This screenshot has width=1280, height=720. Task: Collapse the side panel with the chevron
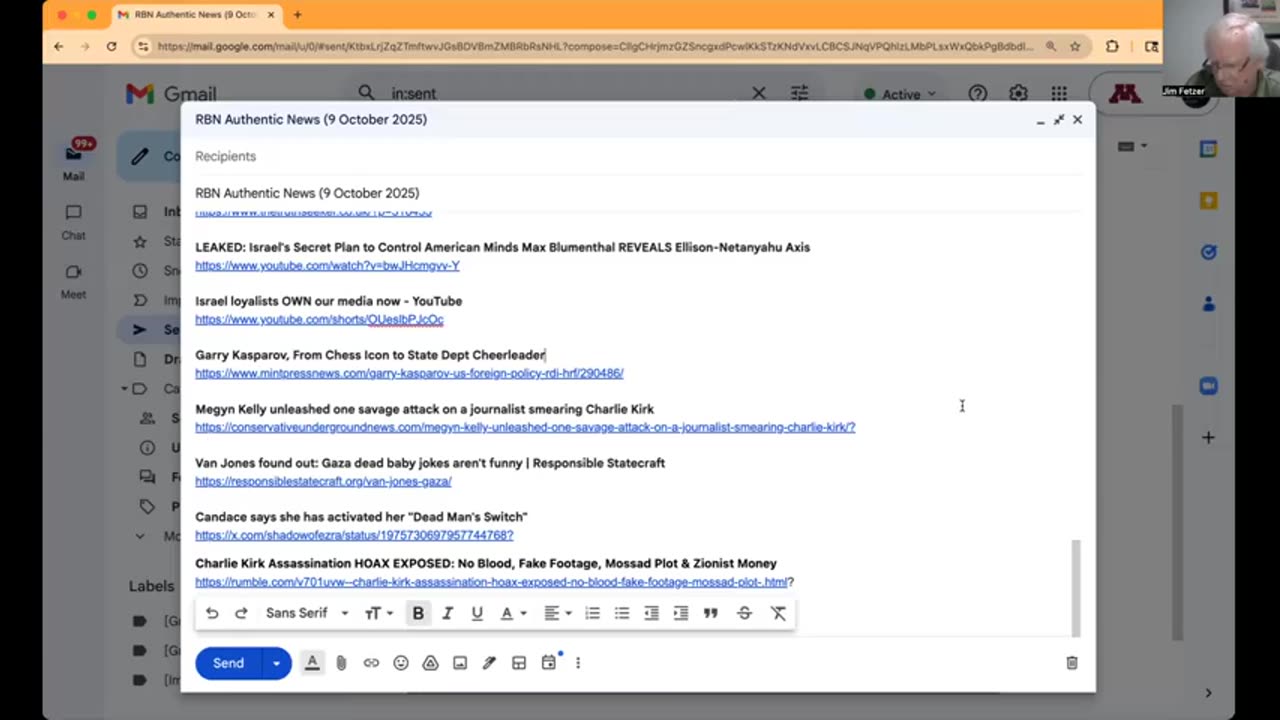tap(1208, 692)
